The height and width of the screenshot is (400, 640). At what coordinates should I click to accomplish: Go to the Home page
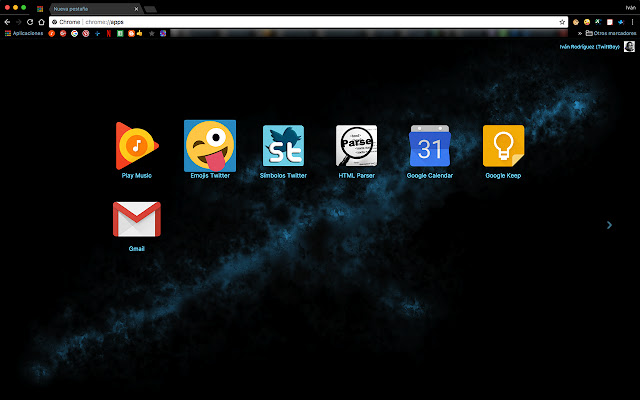tap(41, 22)
